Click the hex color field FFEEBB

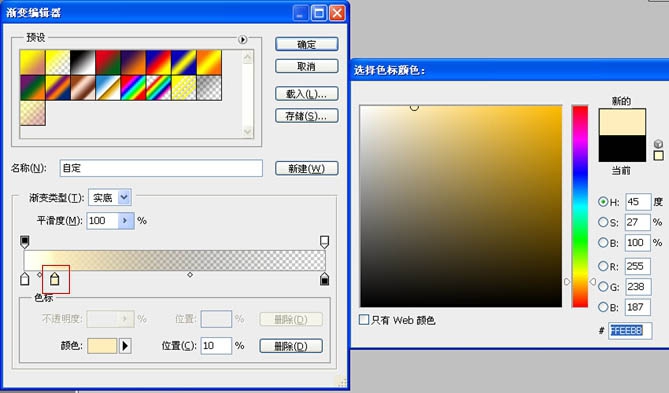tap(630, 331)
